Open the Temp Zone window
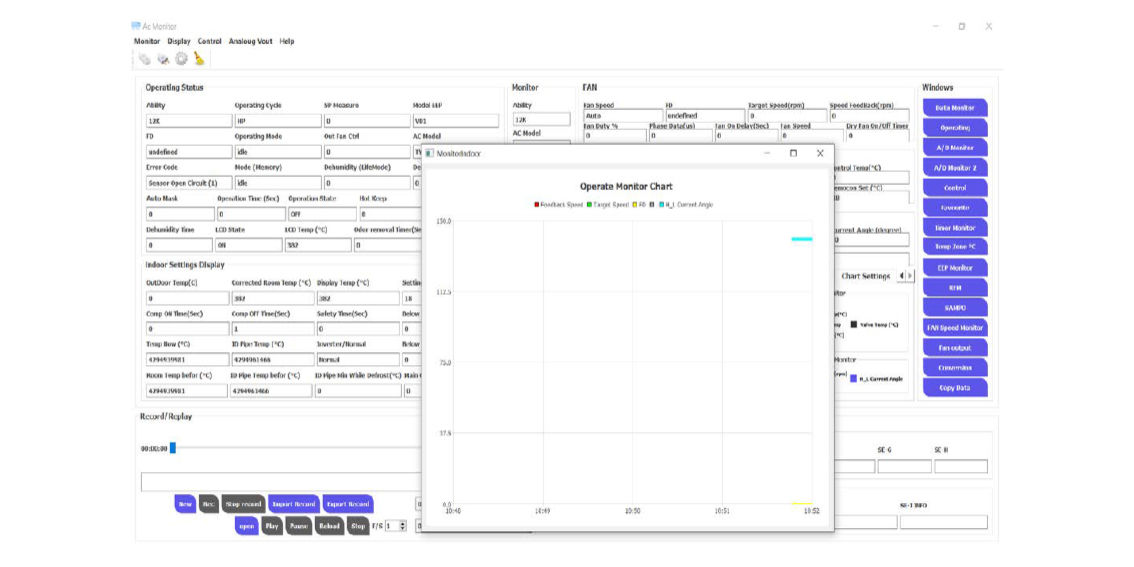The width and height of the screenshot is (1134, 567). pyautogui.click(x=955, y=247)
